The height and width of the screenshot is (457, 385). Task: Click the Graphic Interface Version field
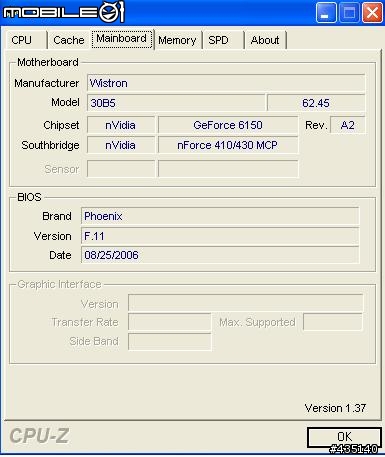245,303
